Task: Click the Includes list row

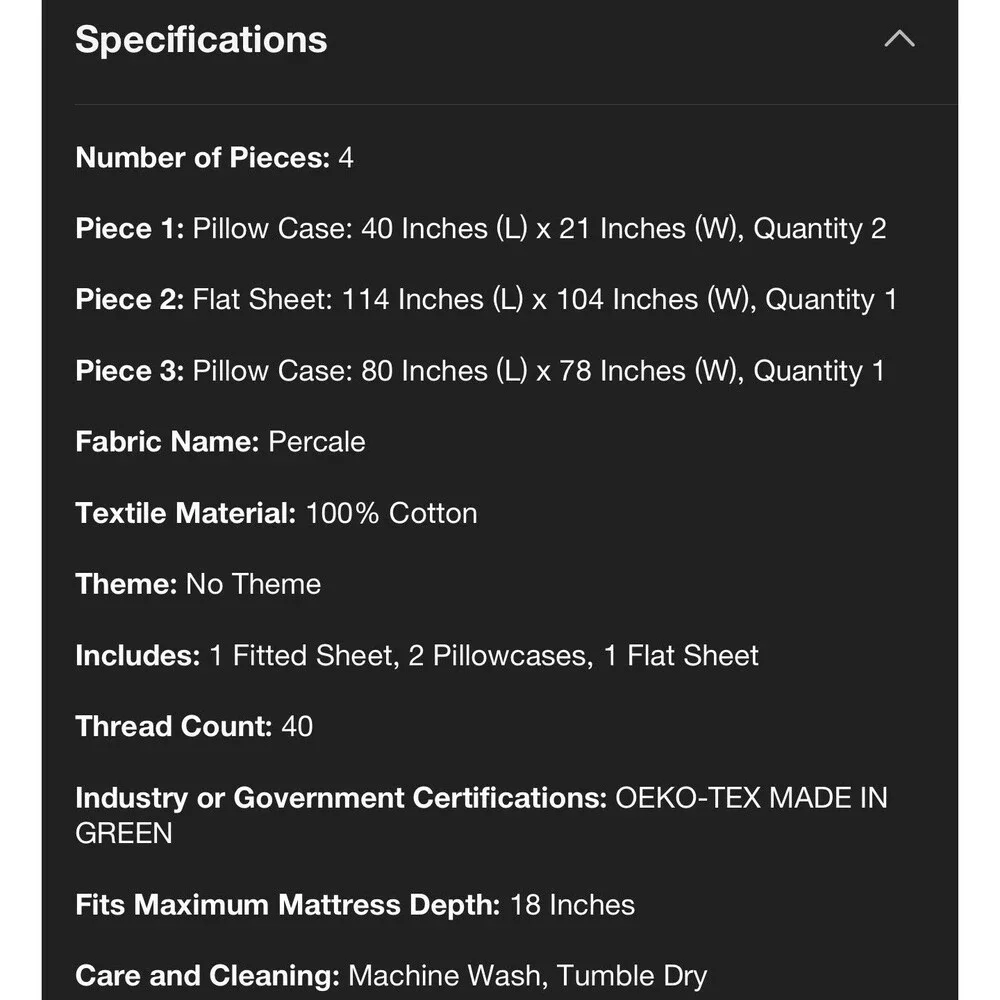Action: coord(417,656)
